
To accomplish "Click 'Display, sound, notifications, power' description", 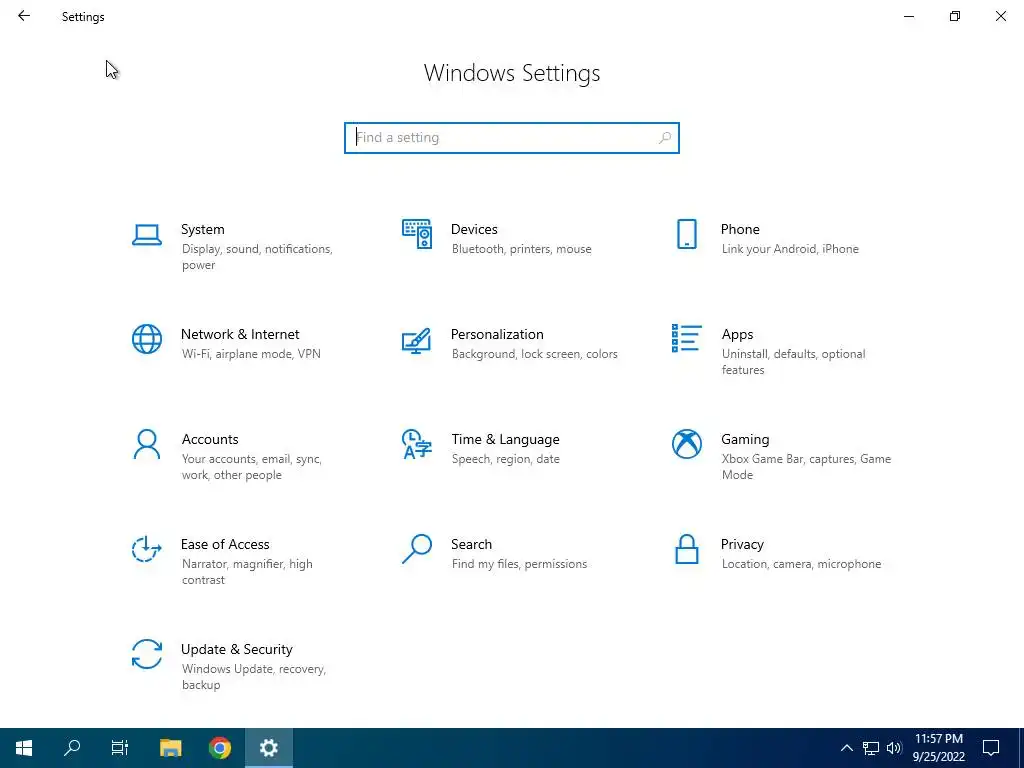I will point(257,257).
